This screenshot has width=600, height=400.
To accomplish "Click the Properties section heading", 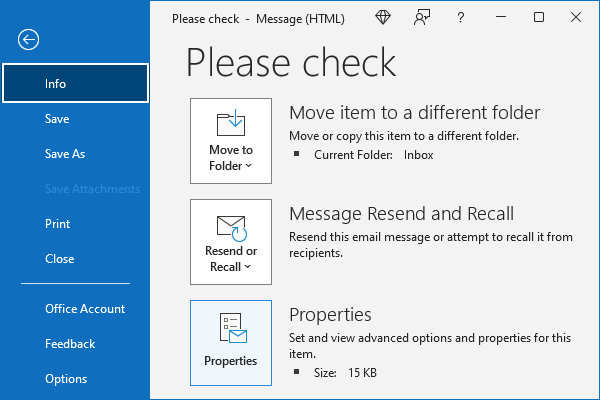I will 330,315.
